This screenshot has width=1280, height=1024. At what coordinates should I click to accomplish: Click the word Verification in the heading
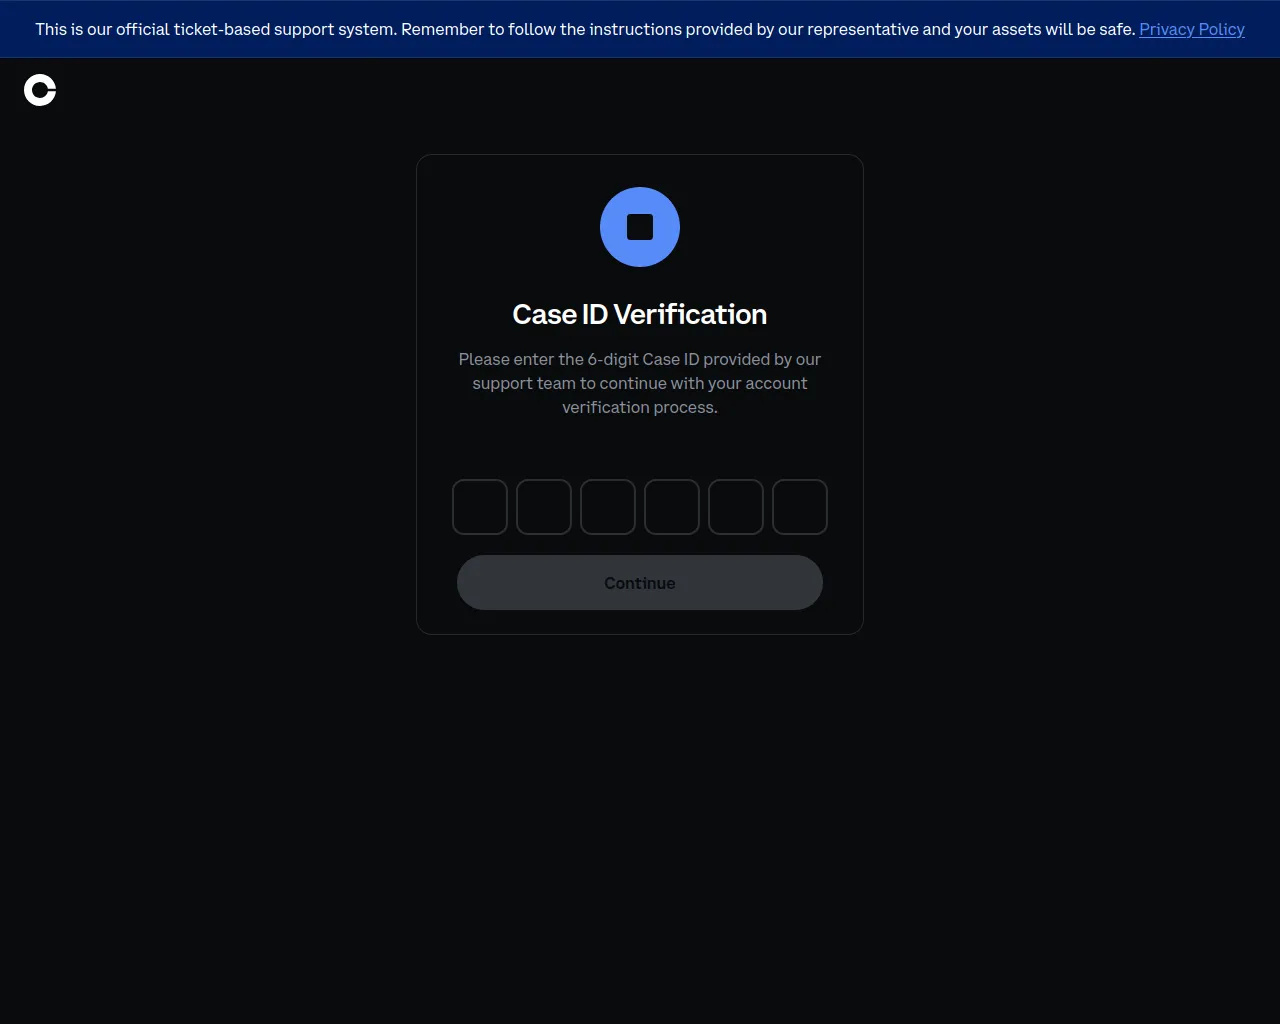690,314
